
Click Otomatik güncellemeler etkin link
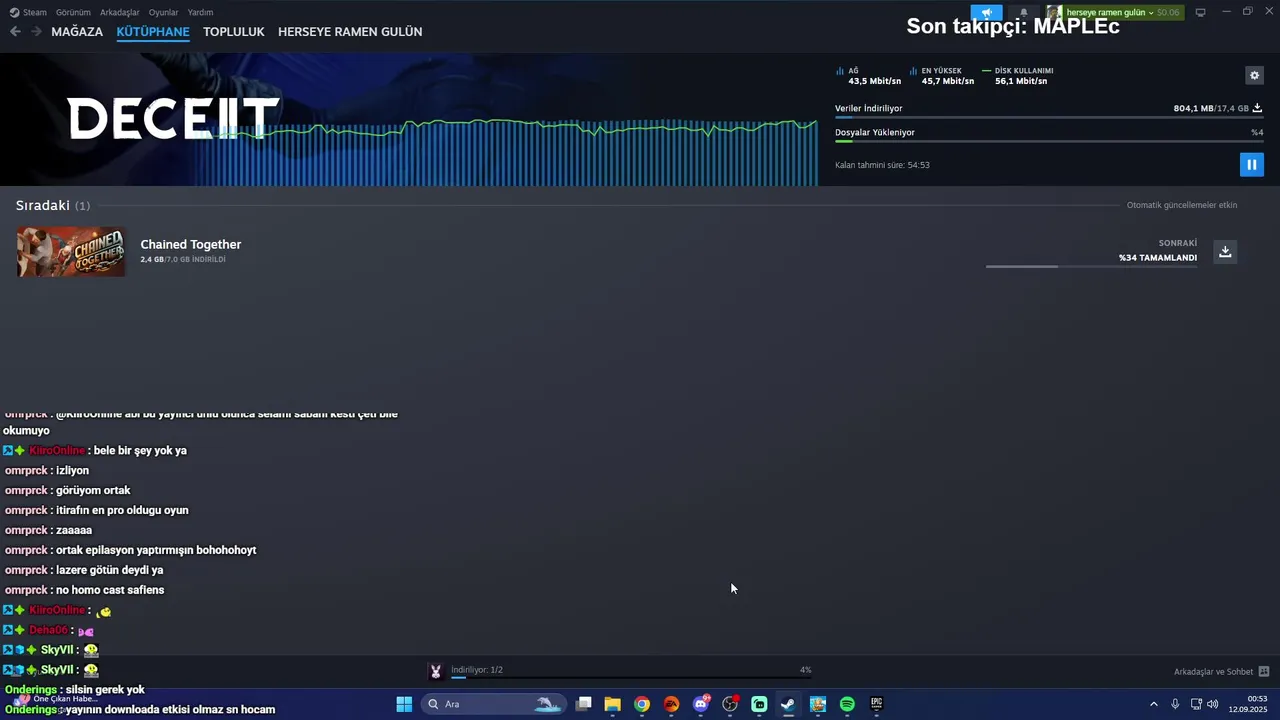click(1182, 205)
